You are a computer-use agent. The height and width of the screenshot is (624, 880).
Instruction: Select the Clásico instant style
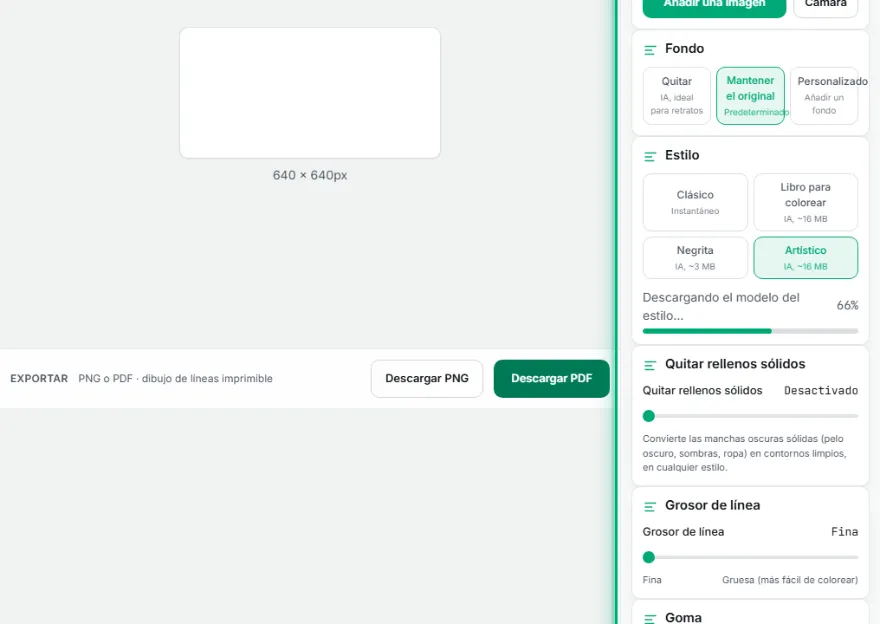pyautogui.click(x=695, y=202)
